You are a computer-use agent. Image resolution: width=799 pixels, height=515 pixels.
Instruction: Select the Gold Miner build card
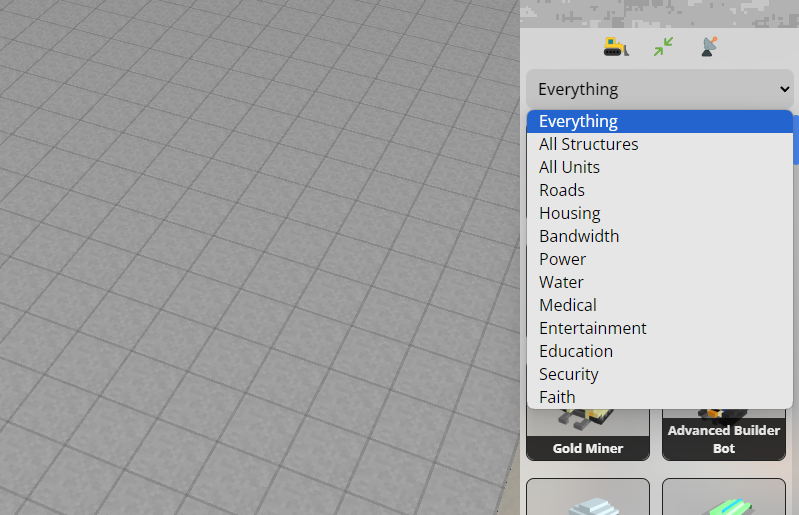click(x=588, y=435)
